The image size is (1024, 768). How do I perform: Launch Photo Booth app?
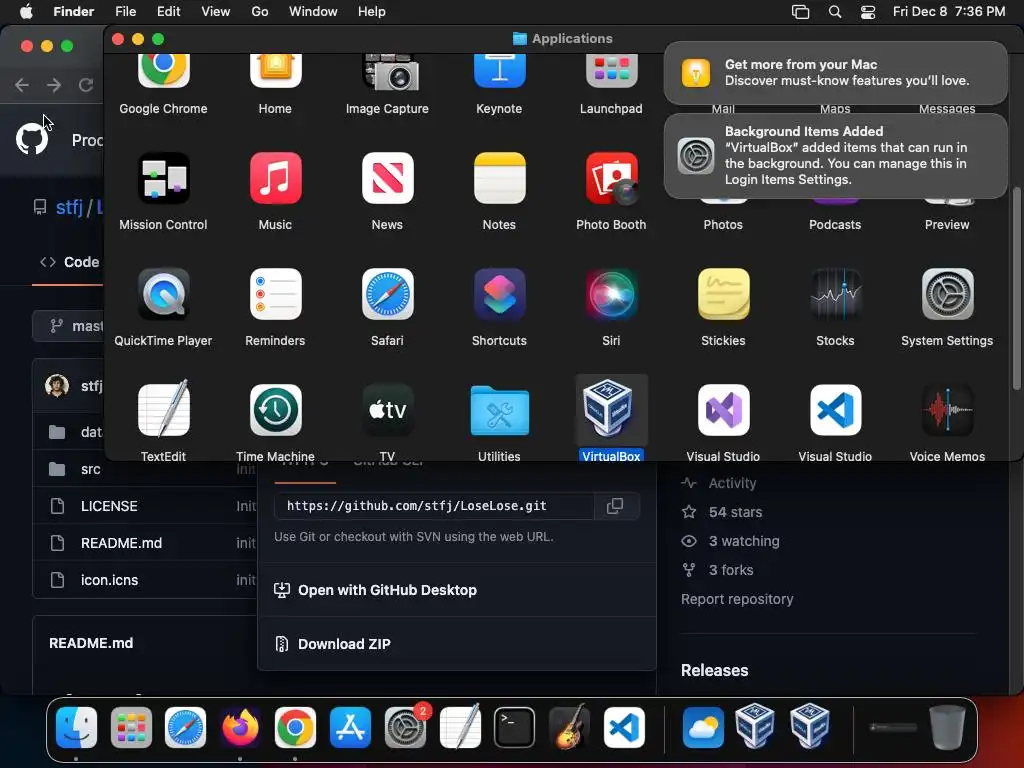(x=611, y=178)
